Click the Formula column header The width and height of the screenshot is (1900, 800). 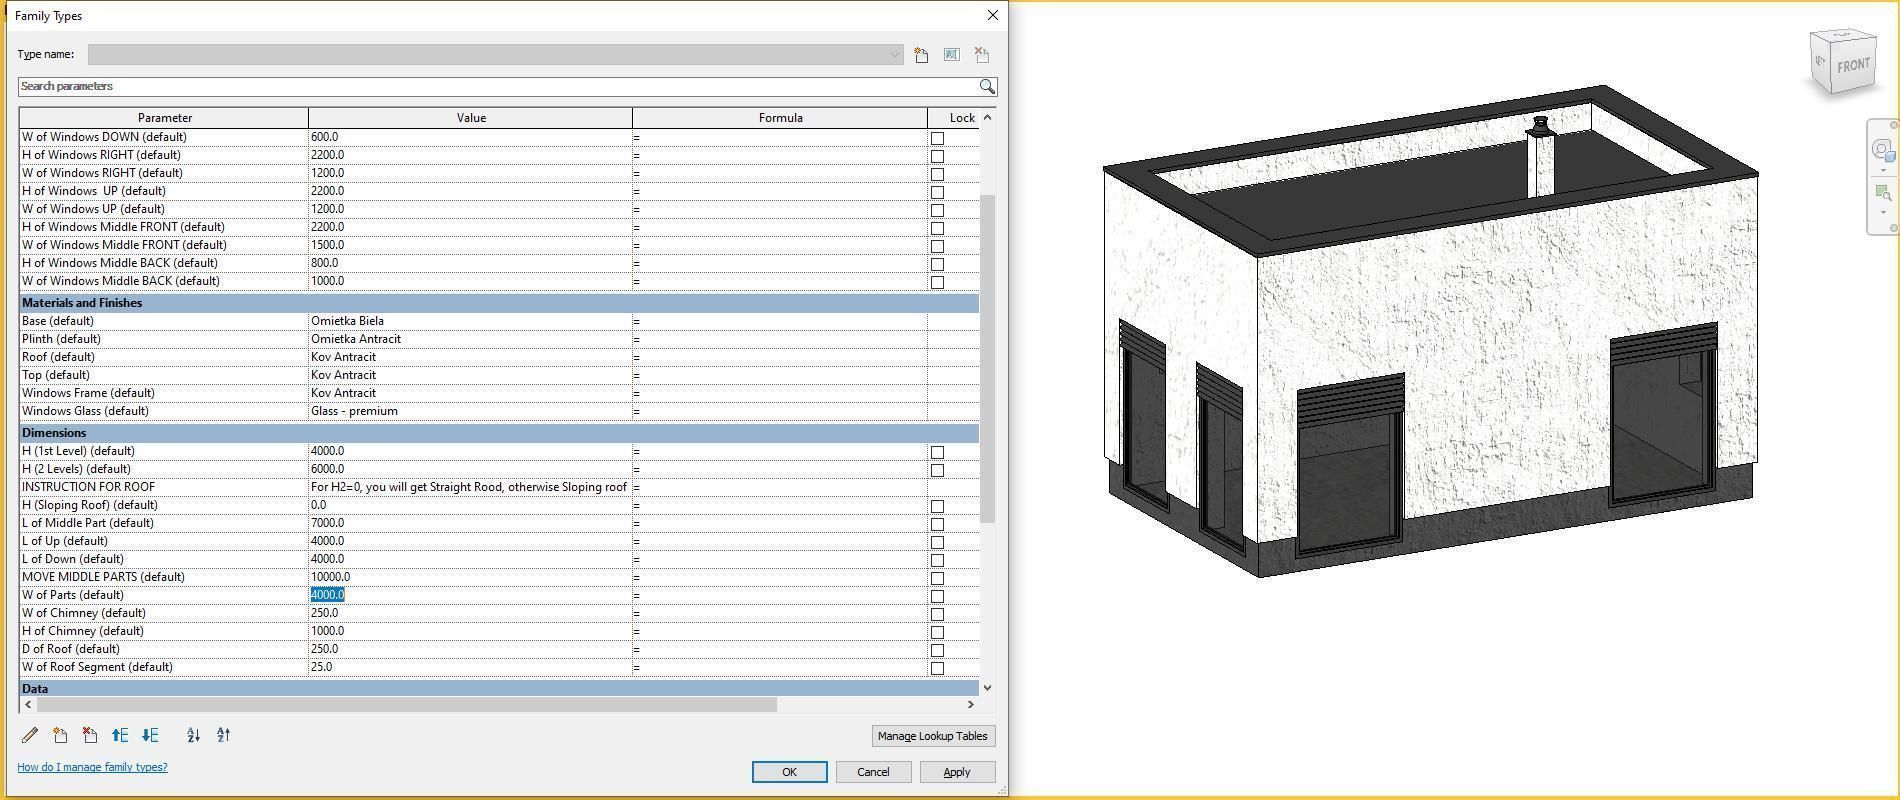point(780,118)
